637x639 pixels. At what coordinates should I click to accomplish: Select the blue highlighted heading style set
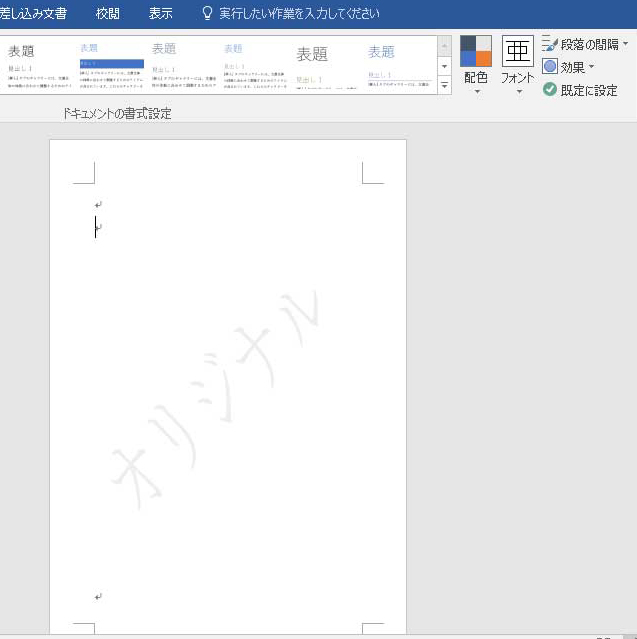pyautogui.click(x=111, y=65)
